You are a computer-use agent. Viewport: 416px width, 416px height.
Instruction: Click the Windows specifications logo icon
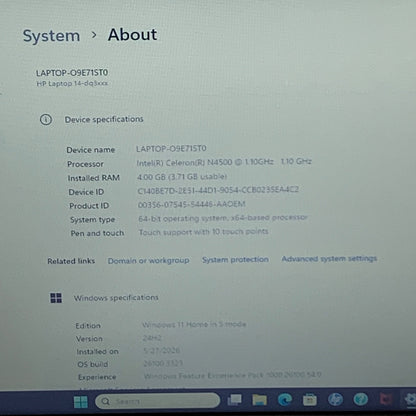tap(56, 298)
